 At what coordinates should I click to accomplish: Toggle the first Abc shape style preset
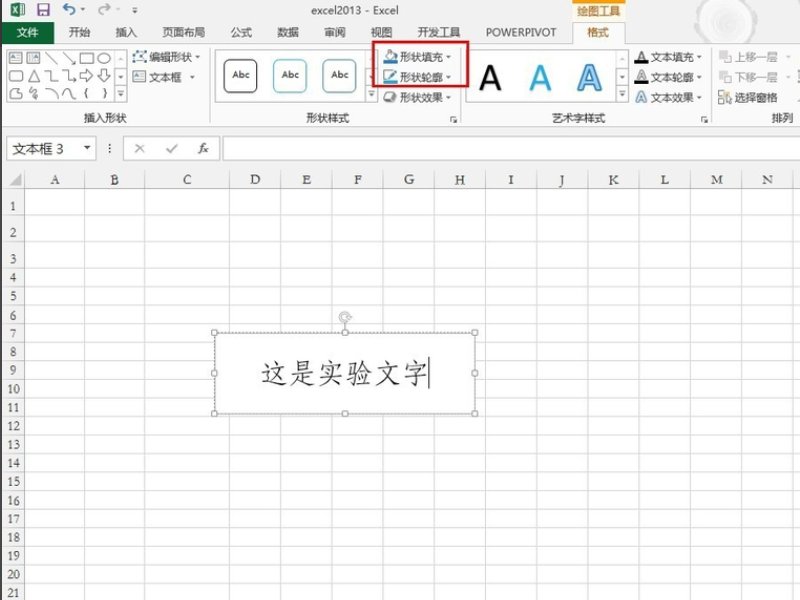239,74
